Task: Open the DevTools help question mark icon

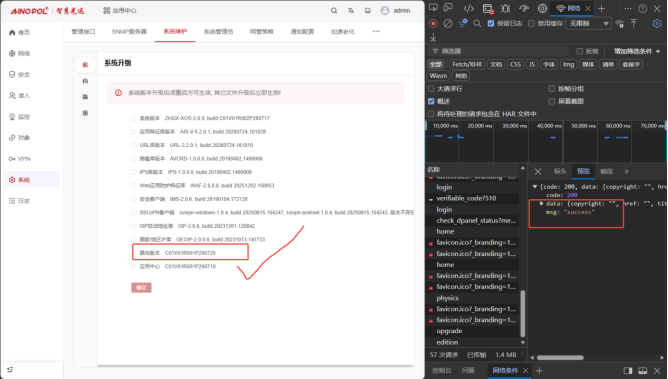Action: click(643, 9)
